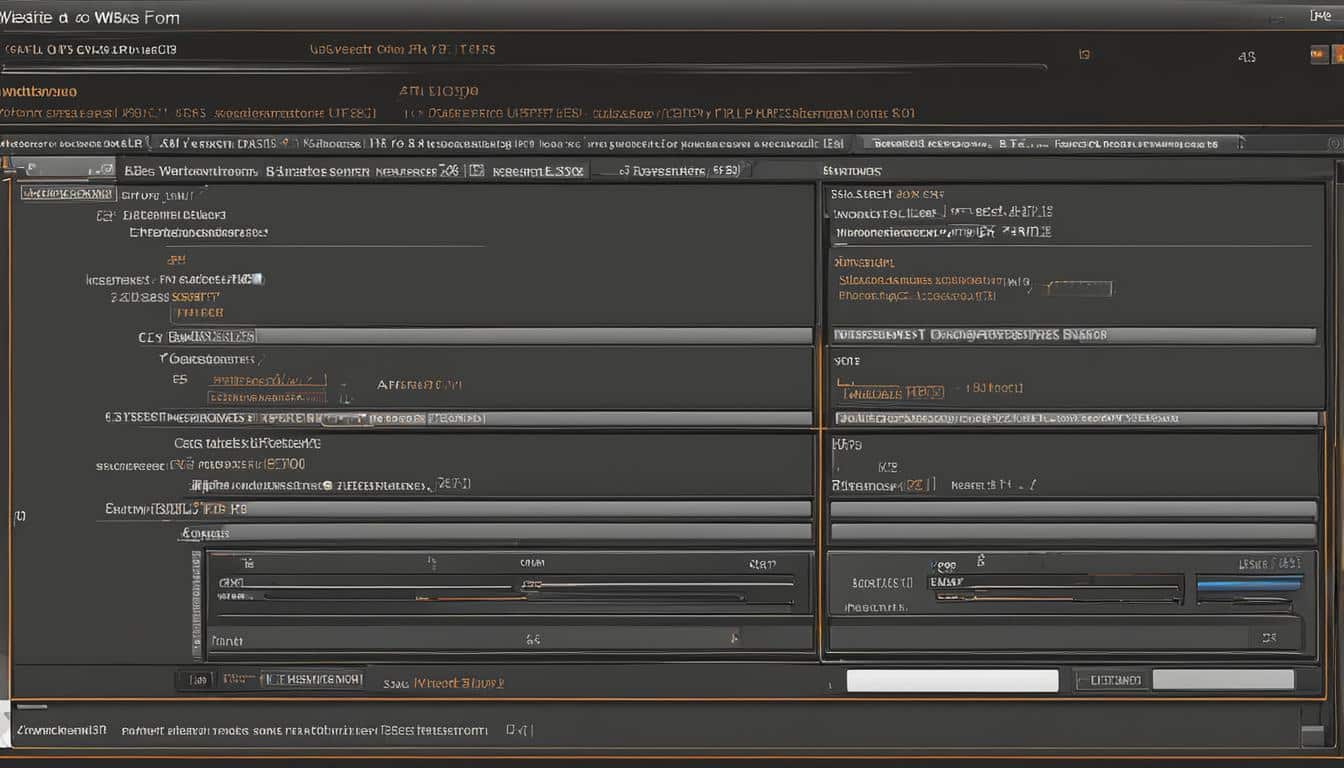Click the orange icon in the top-right header
The height and width of the screenshot is (768, 1344).
[x=1337, y=55]
